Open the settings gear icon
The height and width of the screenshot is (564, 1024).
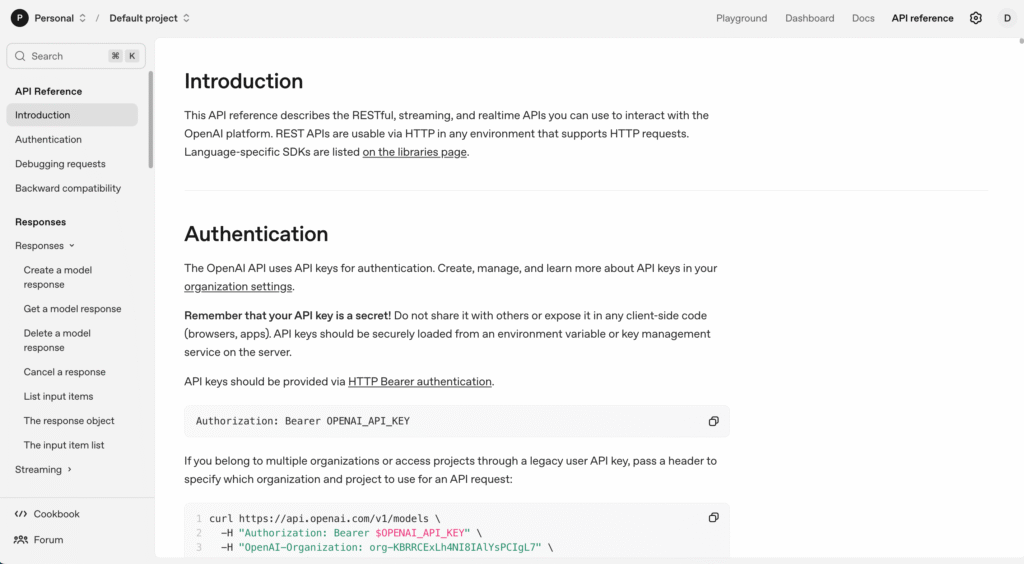(976, 18)
